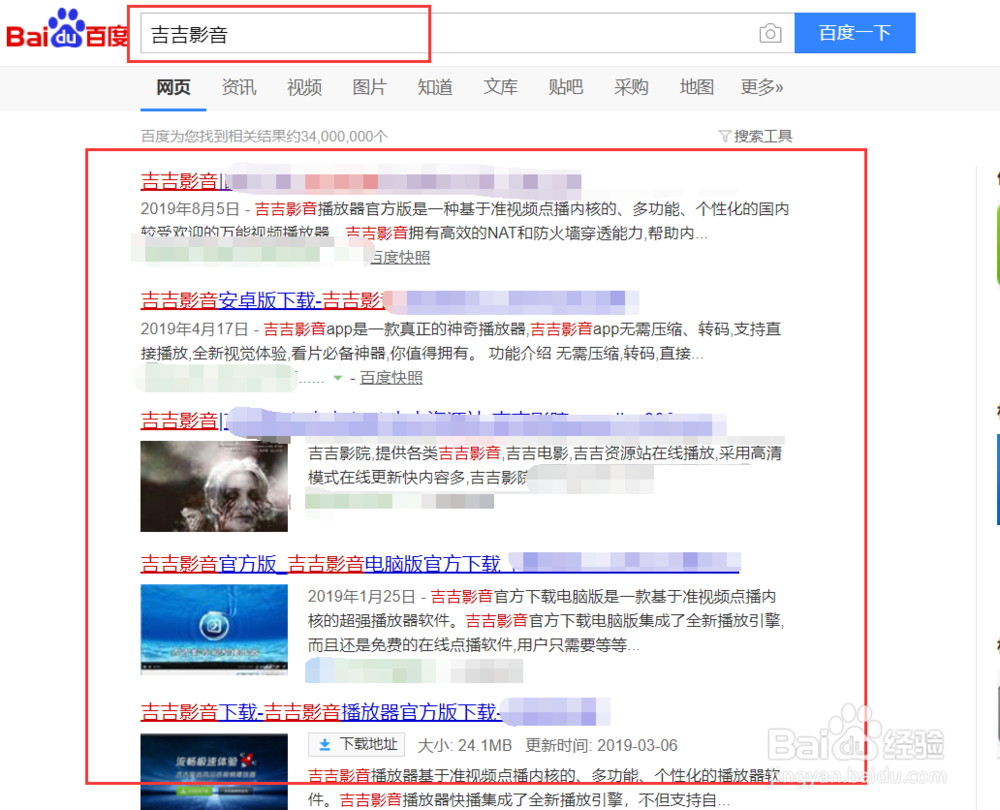Click the date 2019年4月17日

[195, 329]
